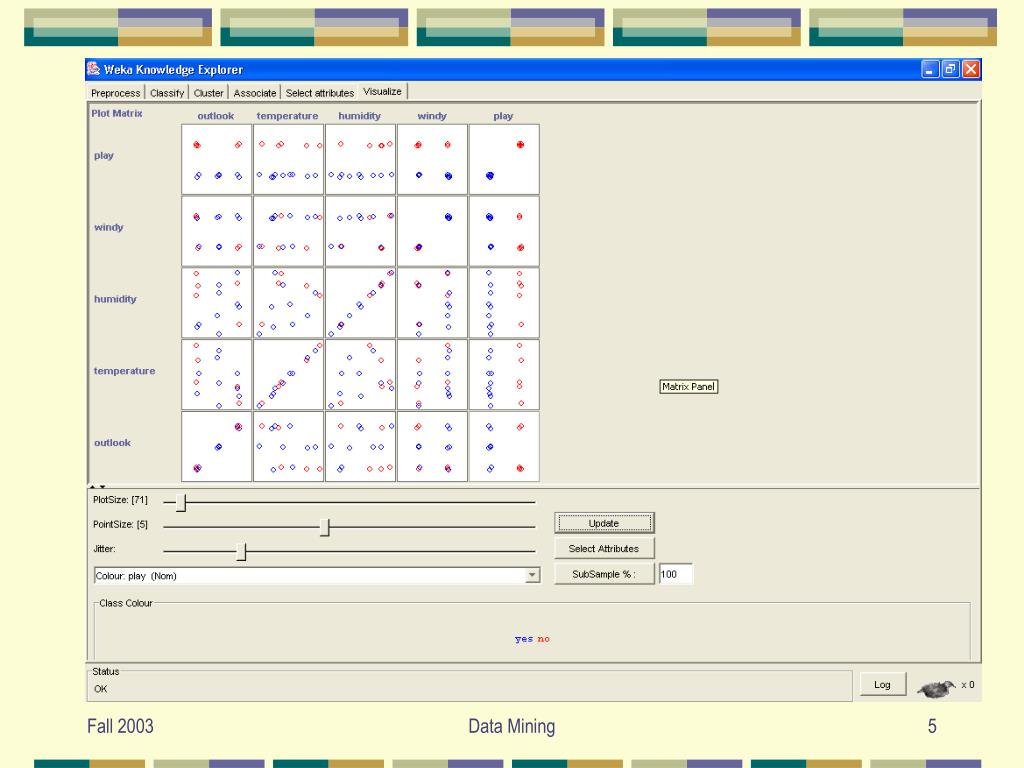Click the 'outlook' row label
The height and width of the screenshot is (768, 1024).
pyautogui.click(x=112, y=443)
